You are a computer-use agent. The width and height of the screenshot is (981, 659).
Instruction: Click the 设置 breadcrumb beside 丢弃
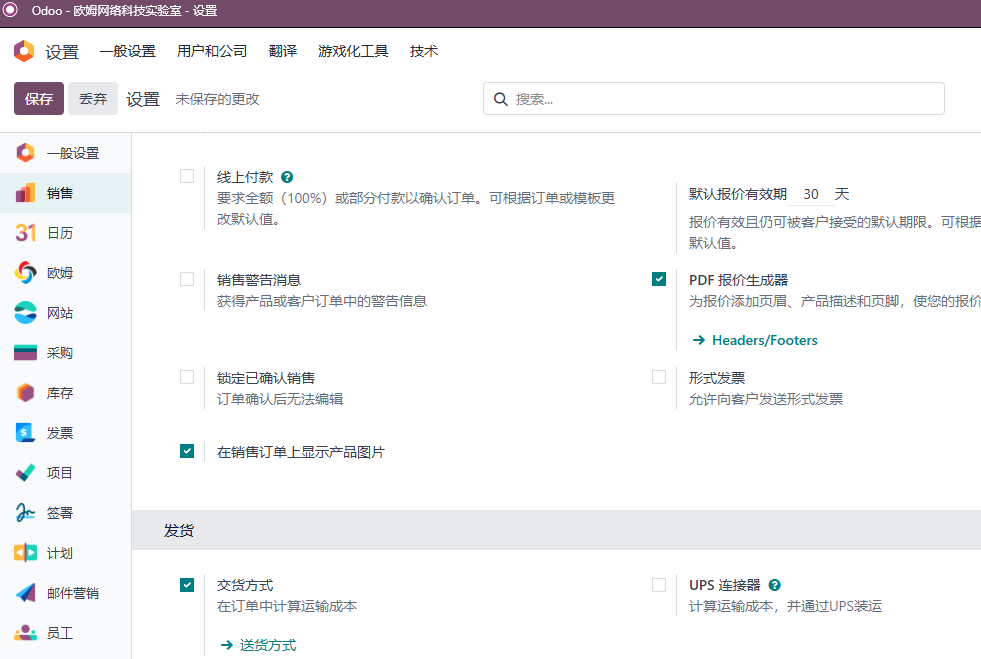[143, 99]
